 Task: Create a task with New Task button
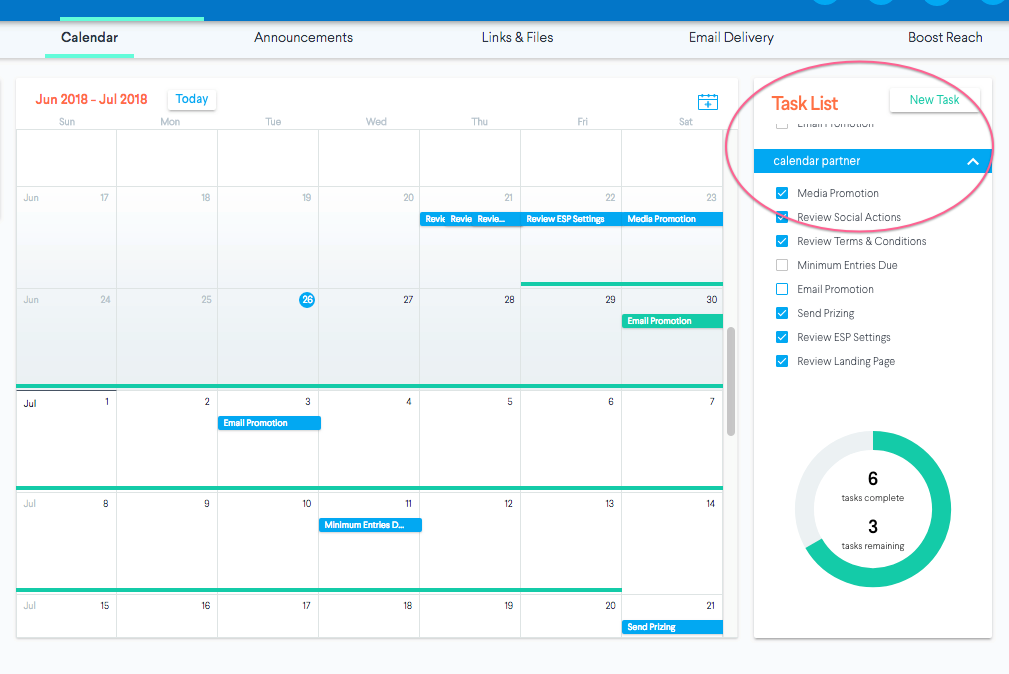coord(934,100)
